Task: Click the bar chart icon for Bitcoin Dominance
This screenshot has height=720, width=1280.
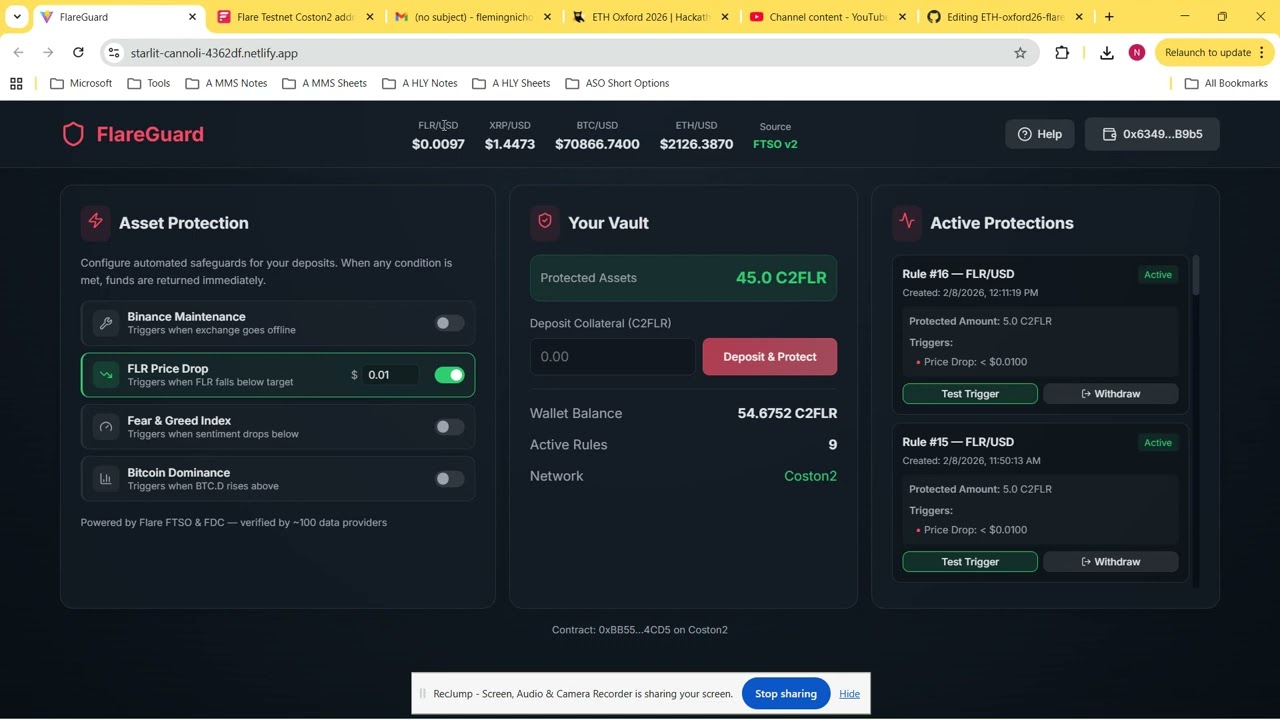Action: [x=105, y=479]
